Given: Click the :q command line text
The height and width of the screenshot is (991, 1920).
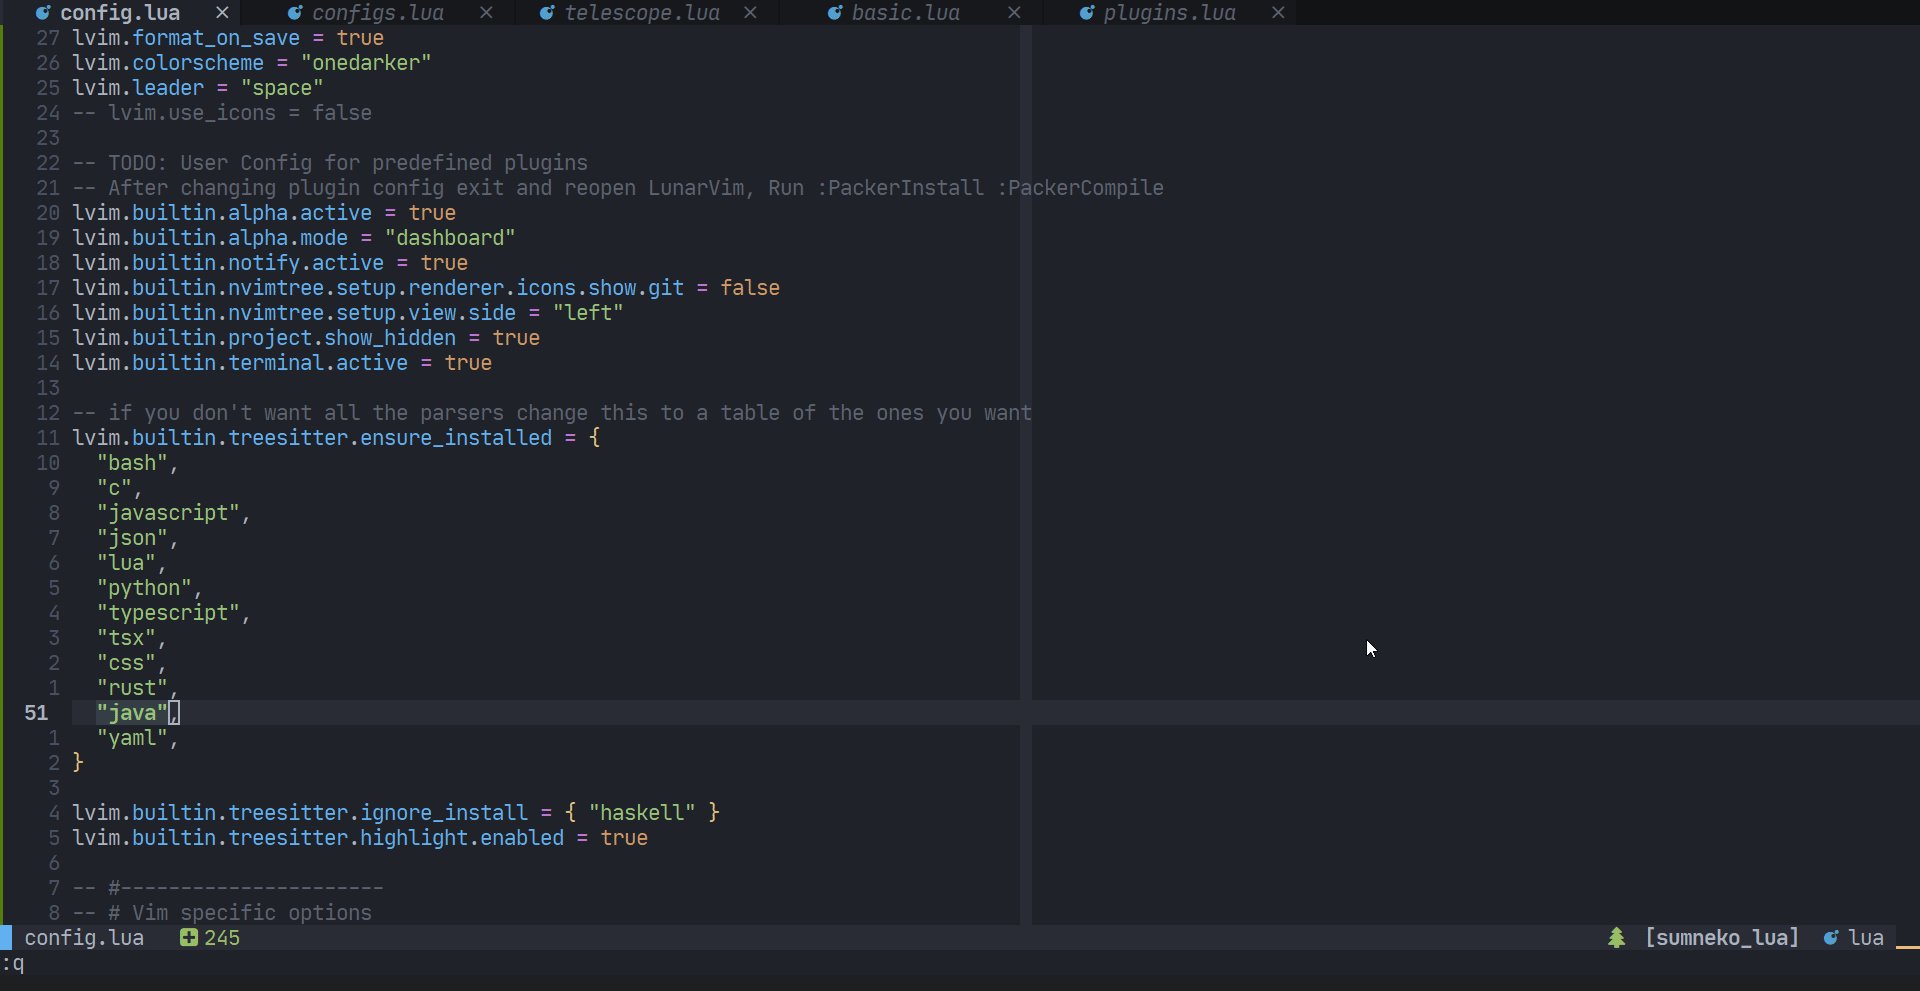Looking at the screenshot, I should (13, 964).
